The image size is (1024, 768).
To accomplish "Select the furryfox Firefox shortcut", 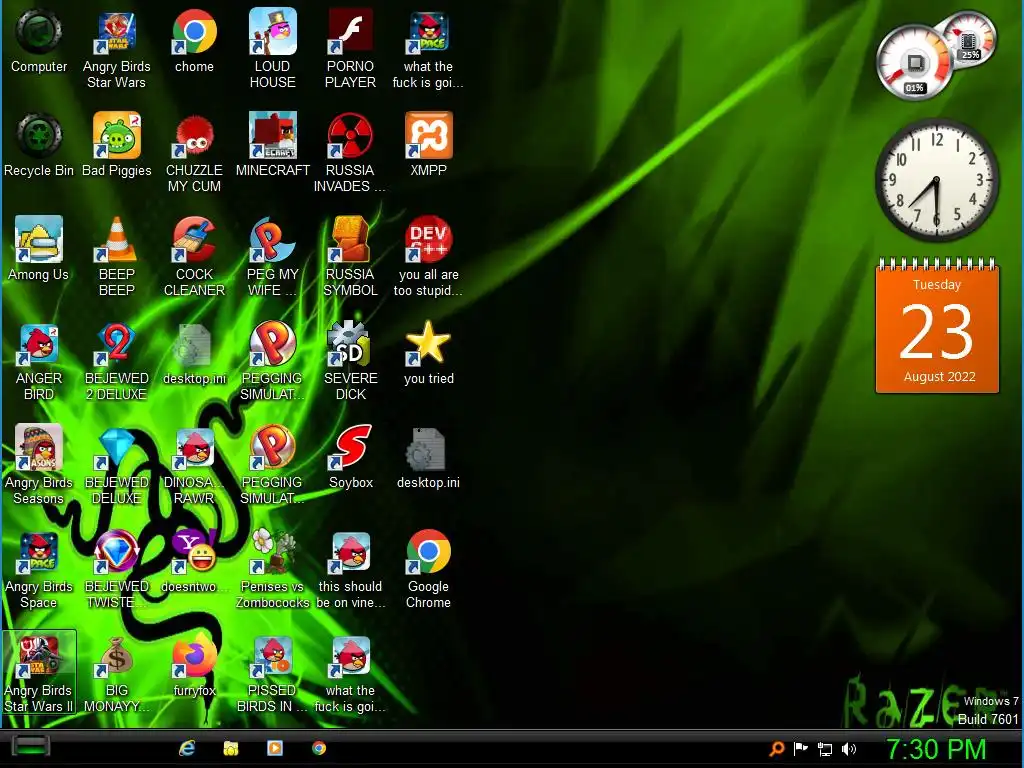I will (x=194, y=665).
